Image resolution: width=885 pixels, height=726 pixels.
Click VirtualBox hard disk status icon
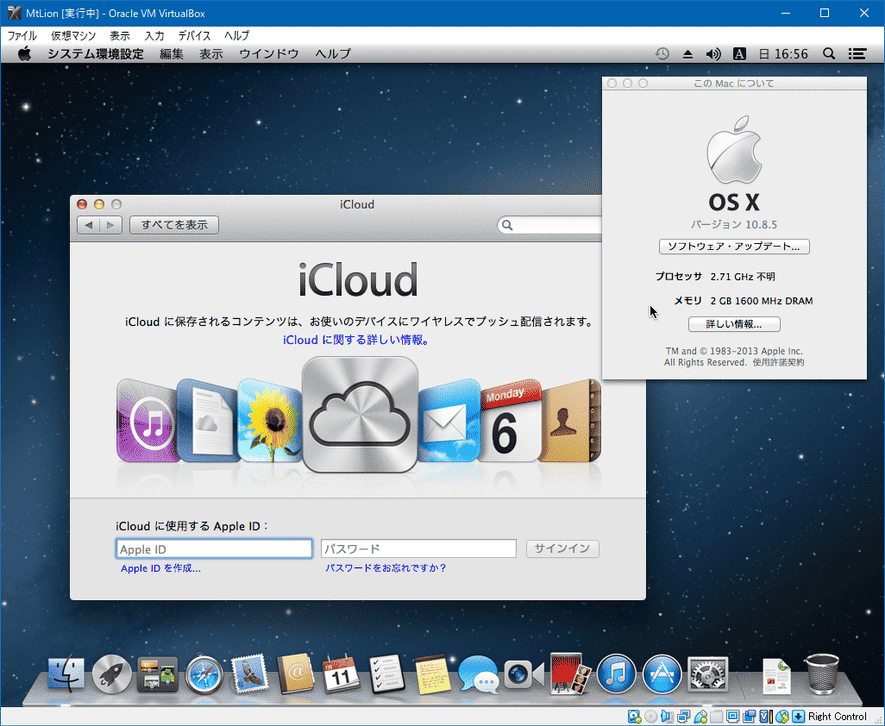[634, 716]
